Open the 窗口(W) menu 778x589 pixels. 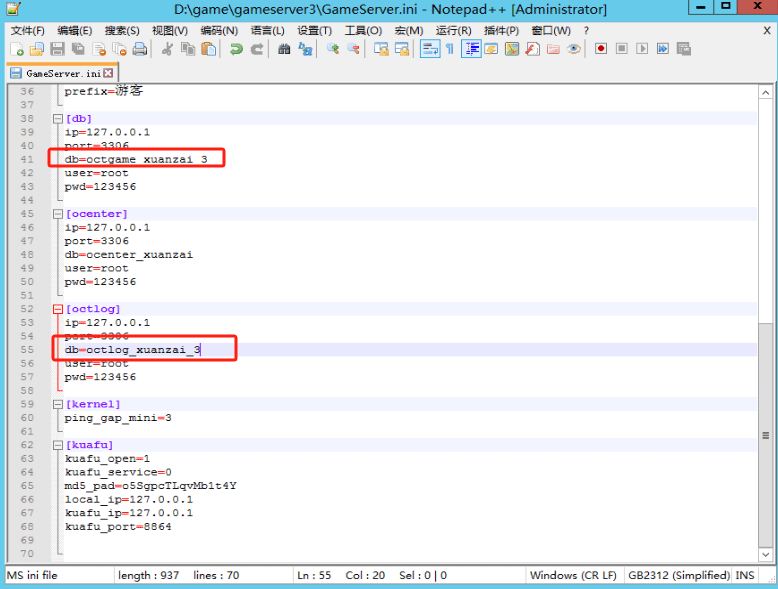point(551,31)
